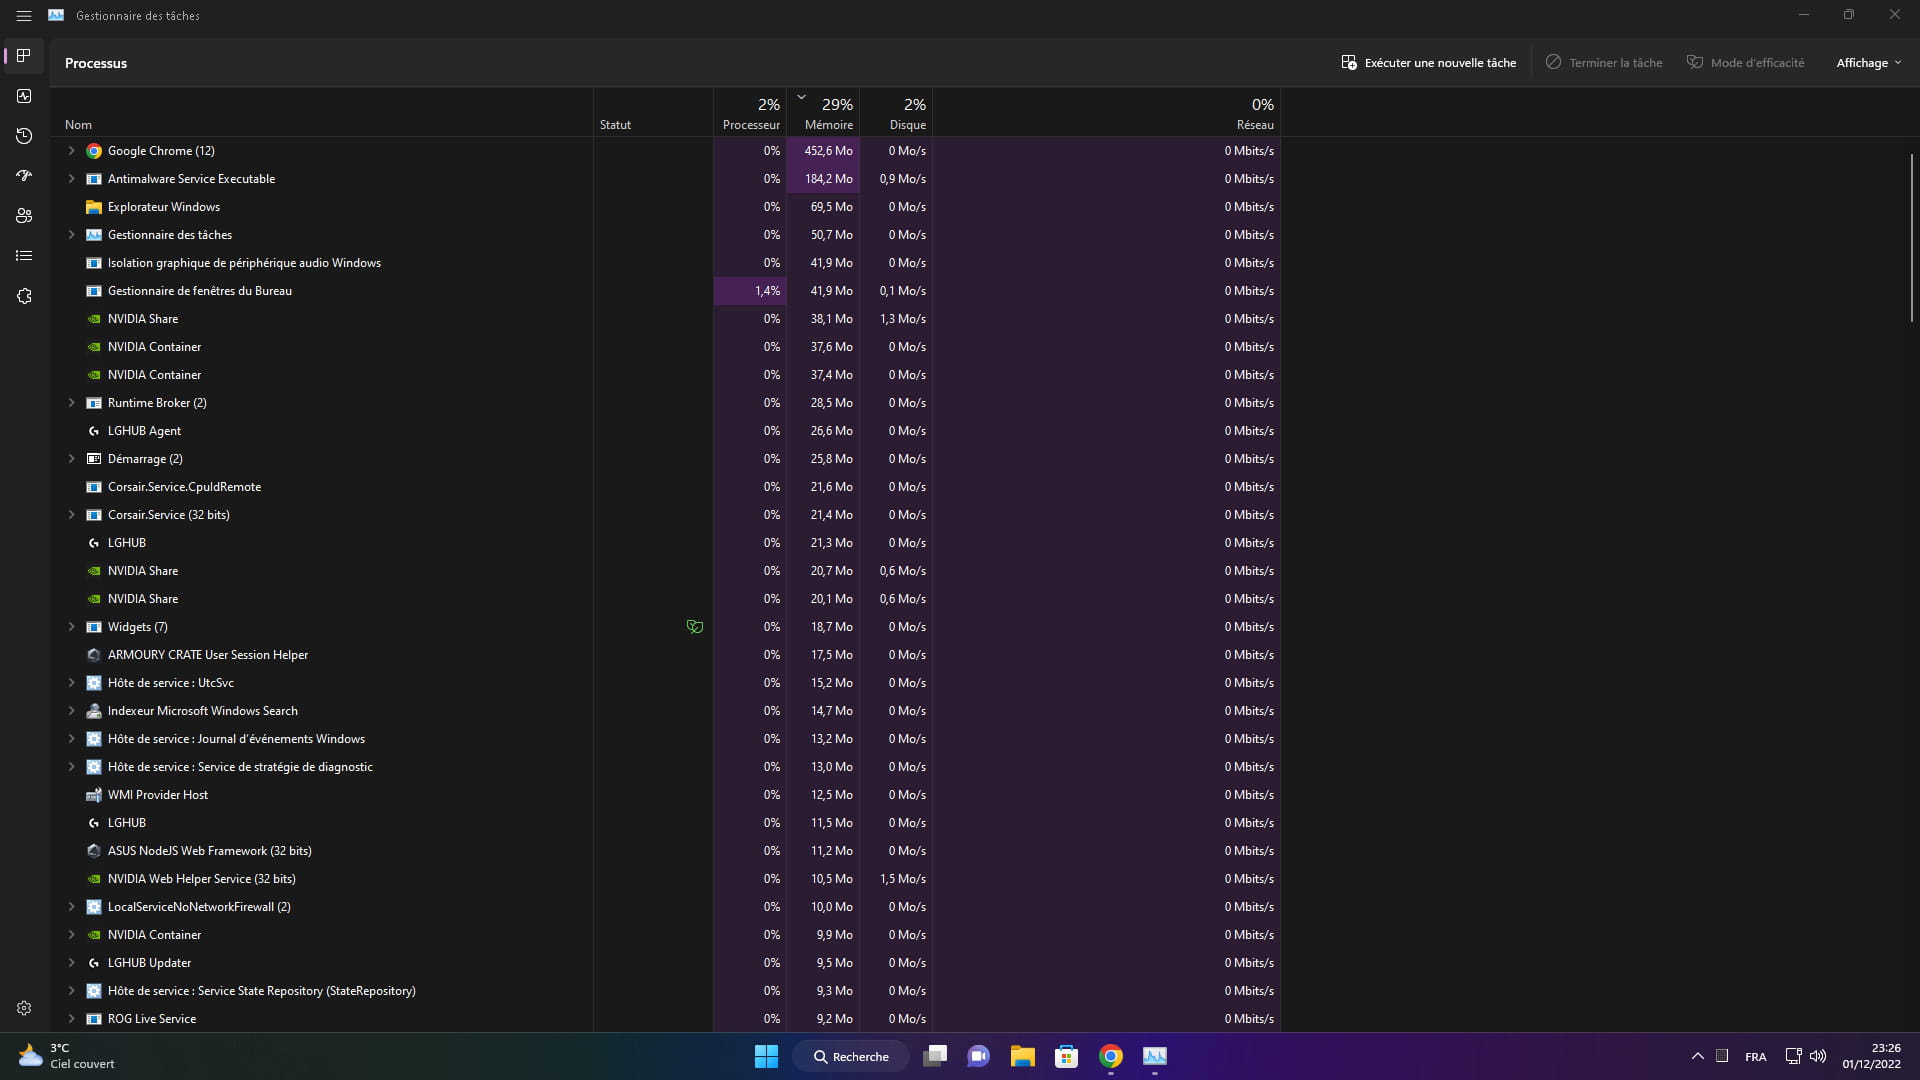Open the Startup apps tab in sidebar
The height and width of the screenshot is (1080, 1920).
click(24, 176)
